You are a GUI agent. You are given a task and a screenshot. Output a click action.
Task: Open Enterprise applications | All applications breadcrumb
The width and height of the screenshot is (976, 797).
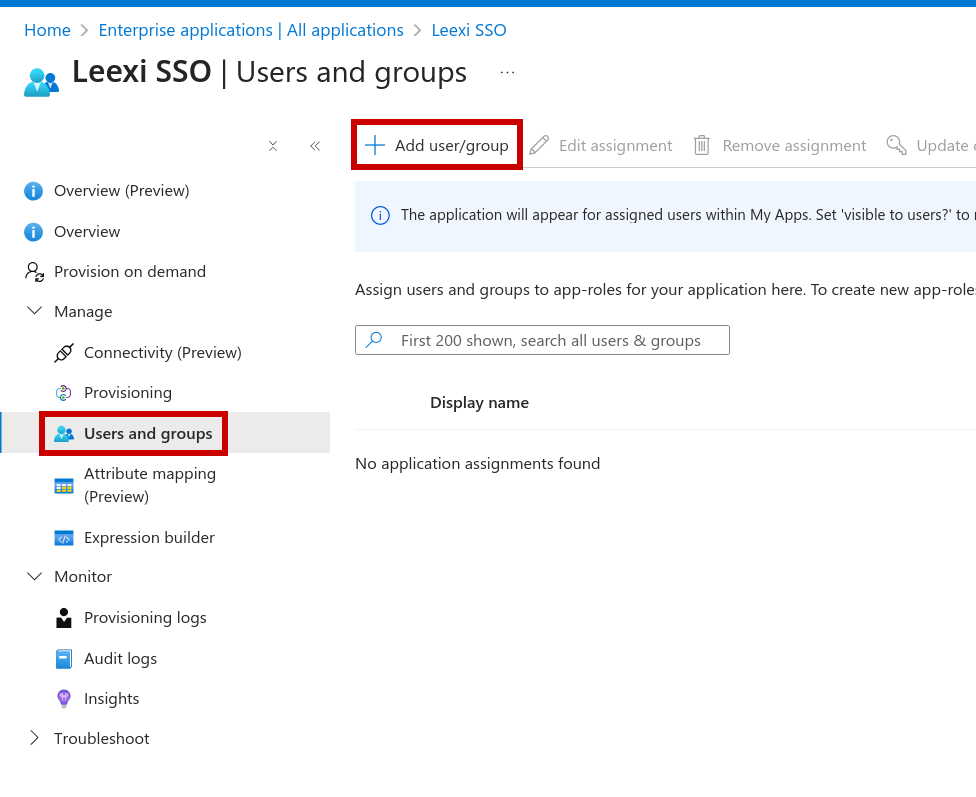click(x=251, y=30)
